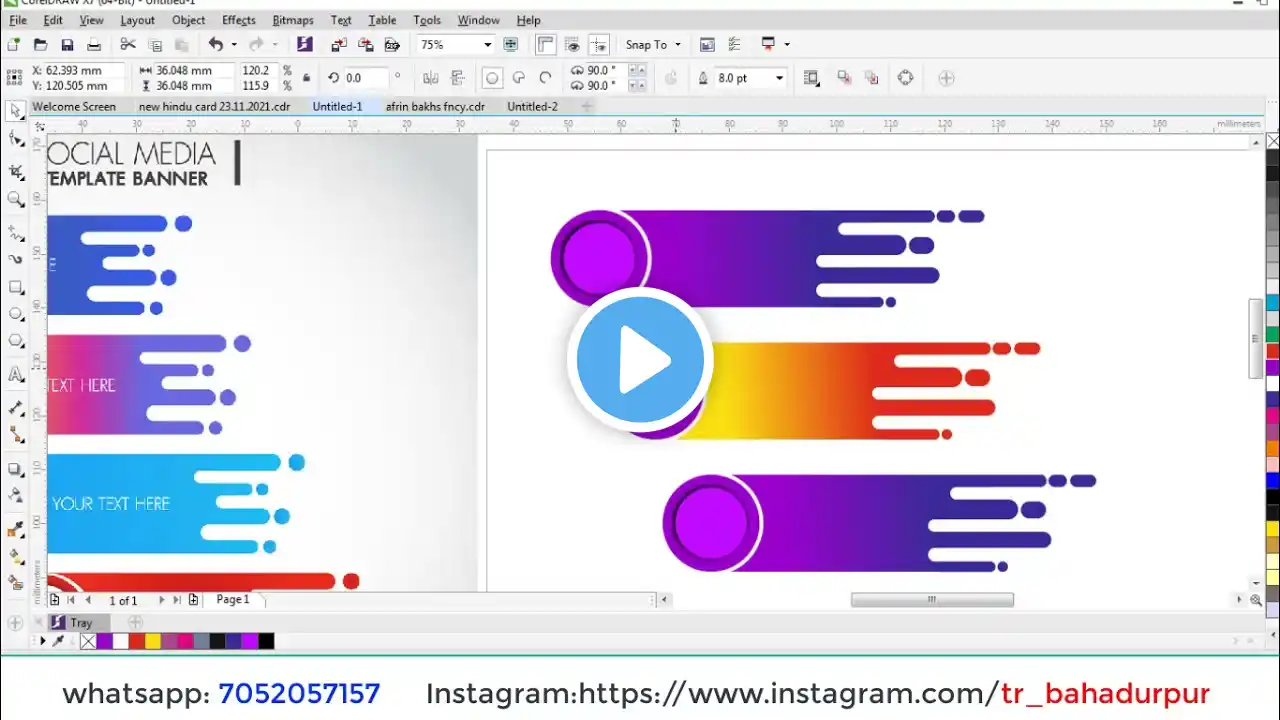This screenshot has width=1280, height=720.
Task: Click the no-fill X swatch in Tray
Action: click(88, 641)
